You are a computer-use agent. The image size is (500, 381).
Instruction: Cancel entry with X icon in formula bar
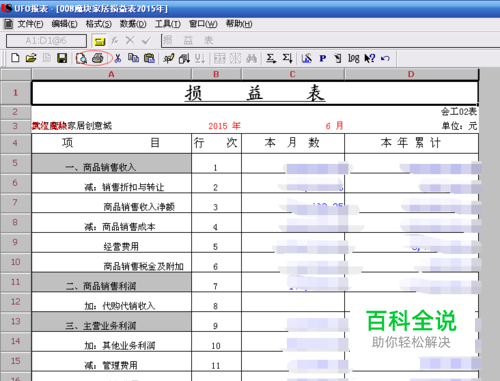point(130,41)
